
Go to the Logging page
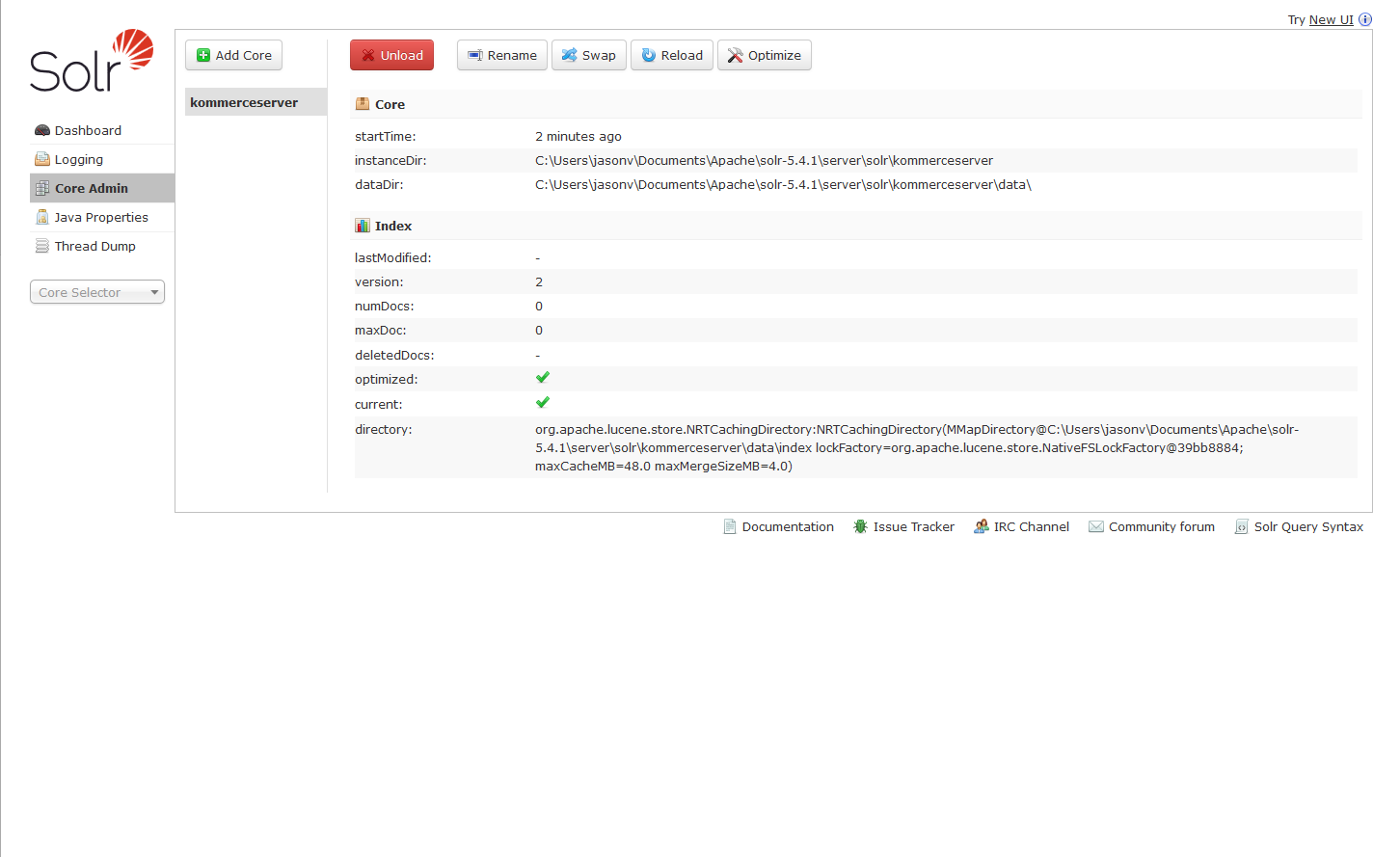click(102, 159)
